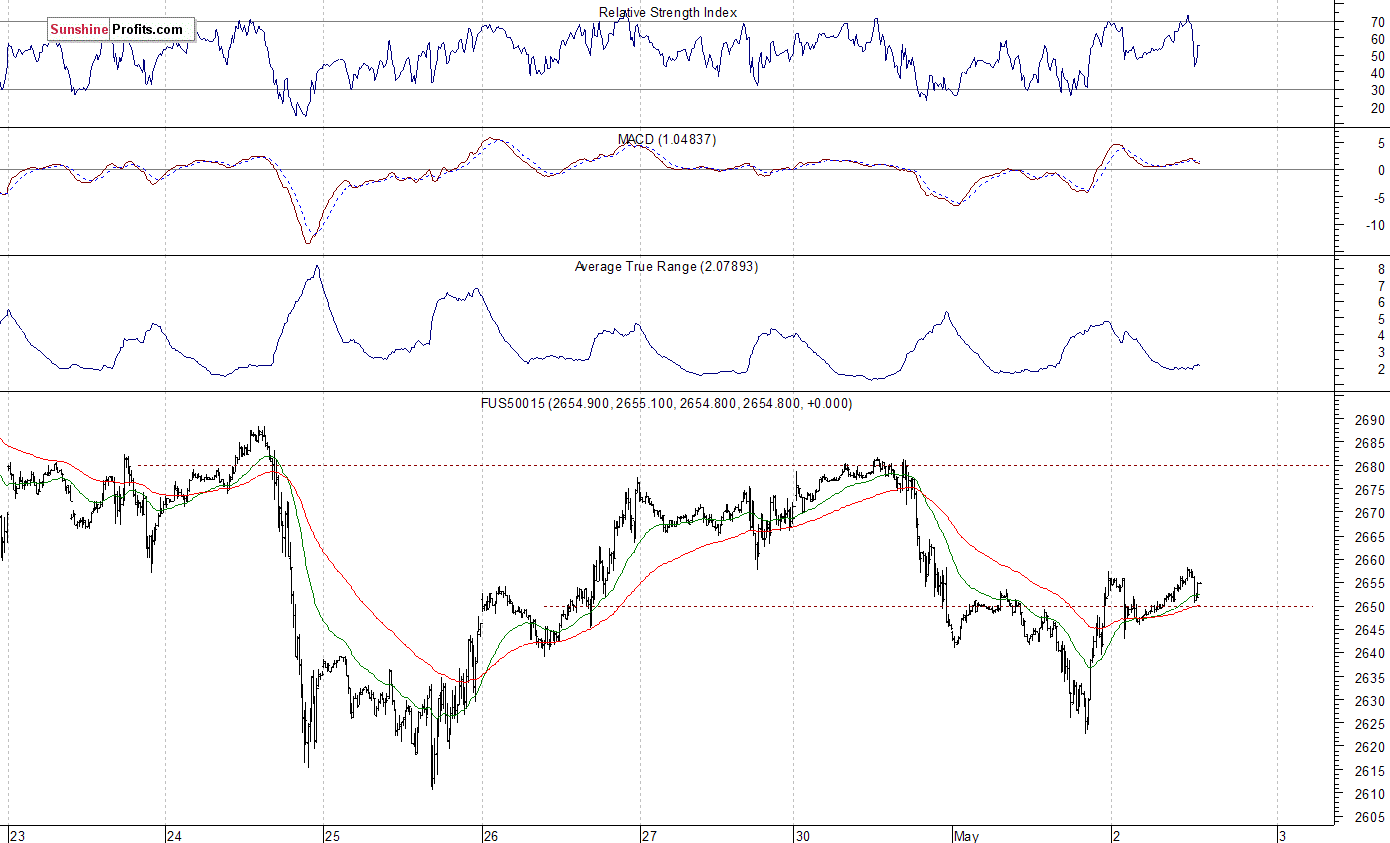Select the MACD (1.04837) indicator label

tap(666, 139)
